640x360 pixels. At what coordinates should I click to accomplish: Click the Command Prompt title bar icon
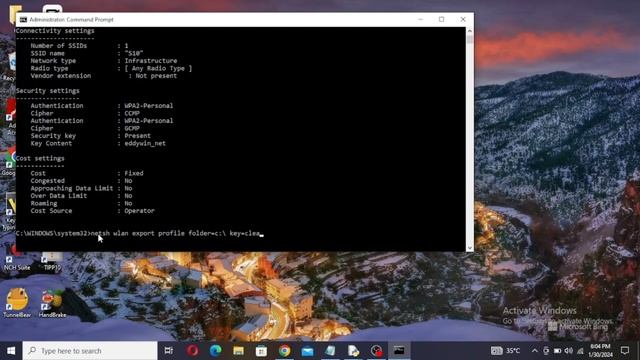[23, 20]
